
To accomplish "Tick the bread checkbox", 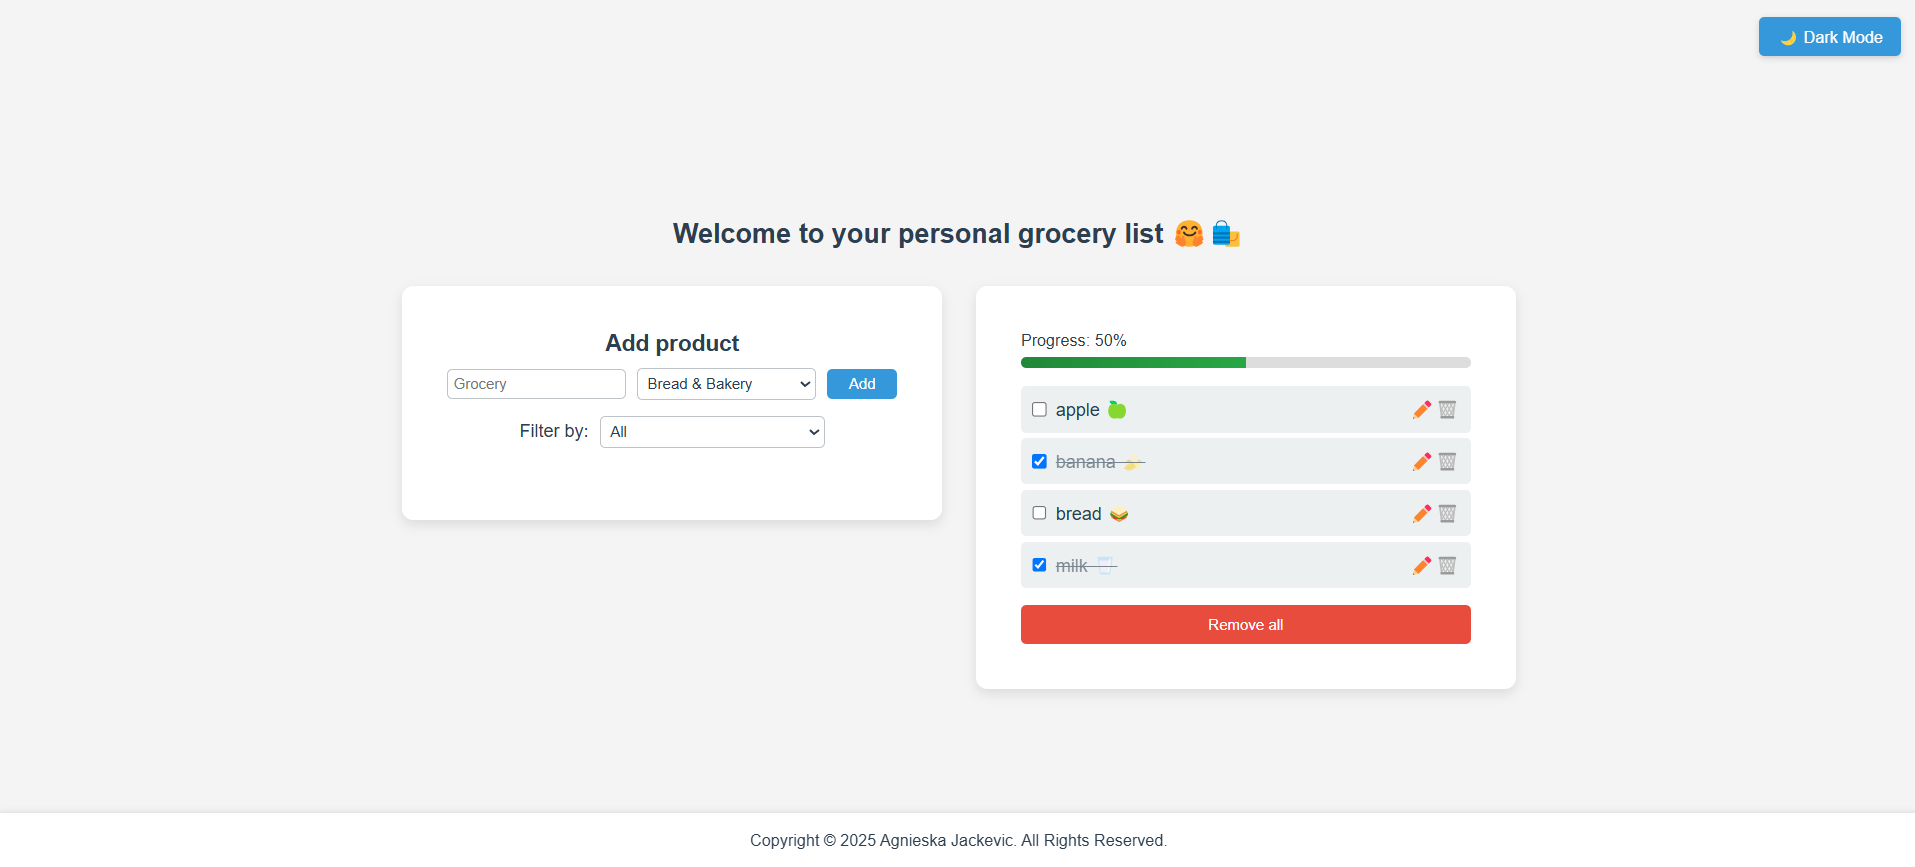I will pos(1039,513).
